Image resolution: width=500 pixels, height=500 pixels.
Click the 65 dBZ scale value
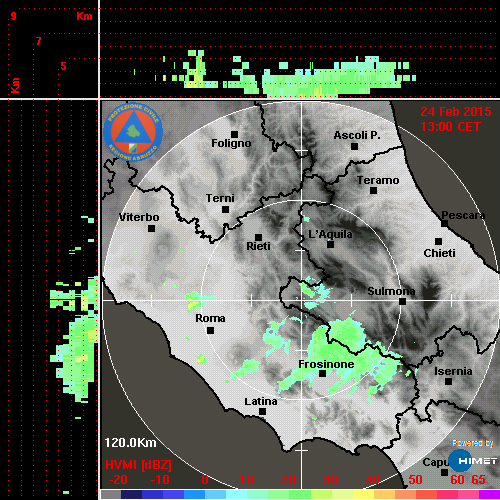pyautogui.click(x=478, y=480)
